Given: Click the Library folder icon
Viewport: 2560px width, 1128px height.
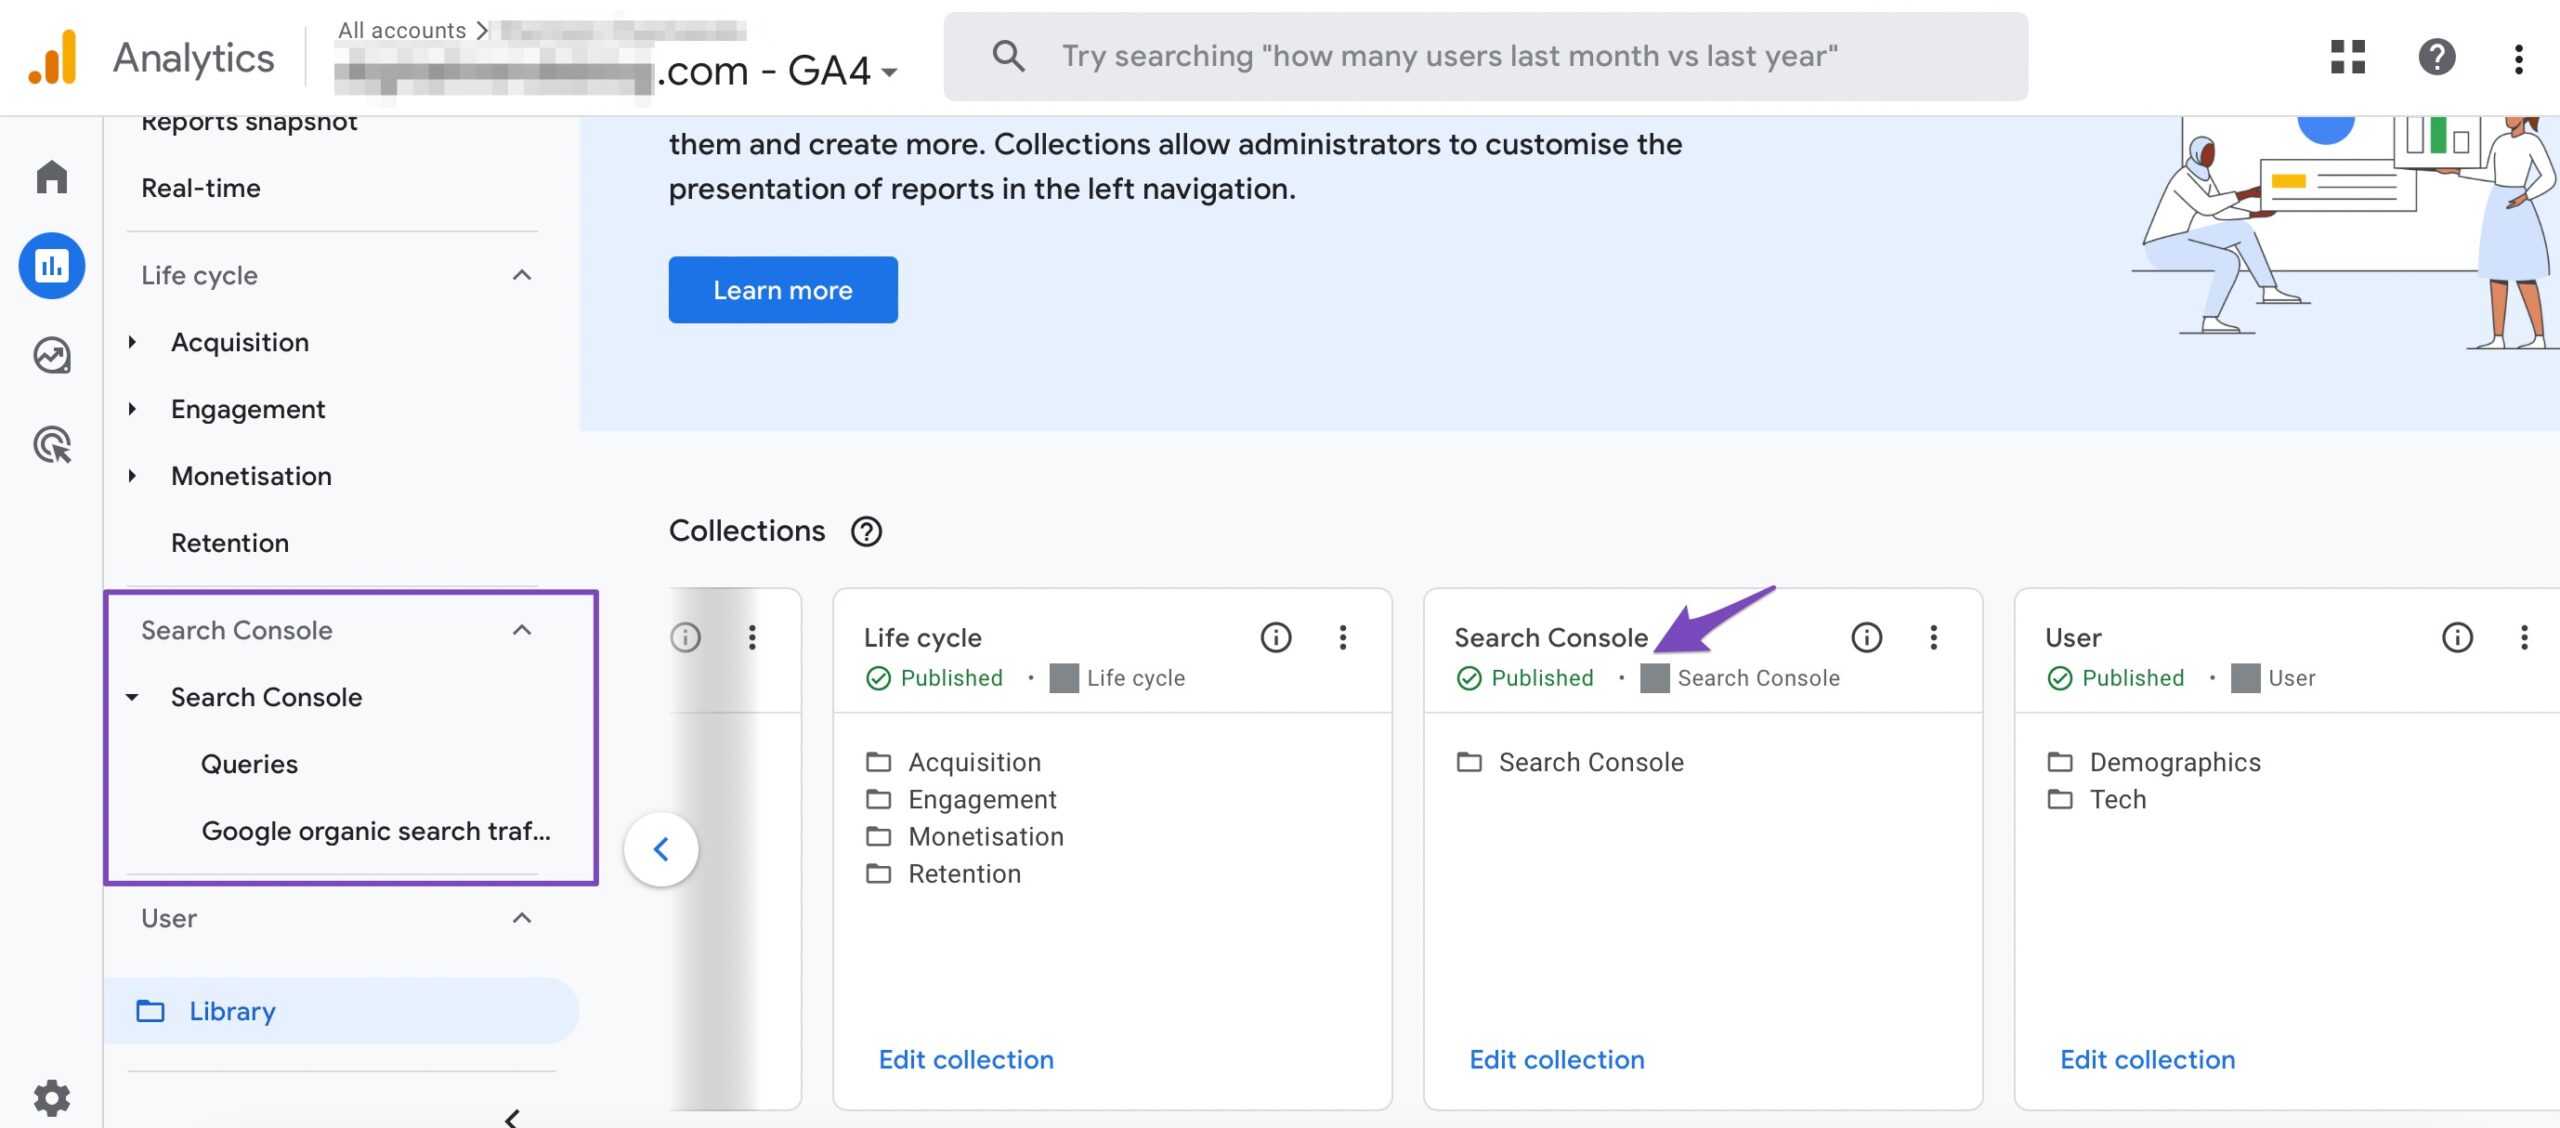Looking at the screenshot, I should coord(150,1011).
